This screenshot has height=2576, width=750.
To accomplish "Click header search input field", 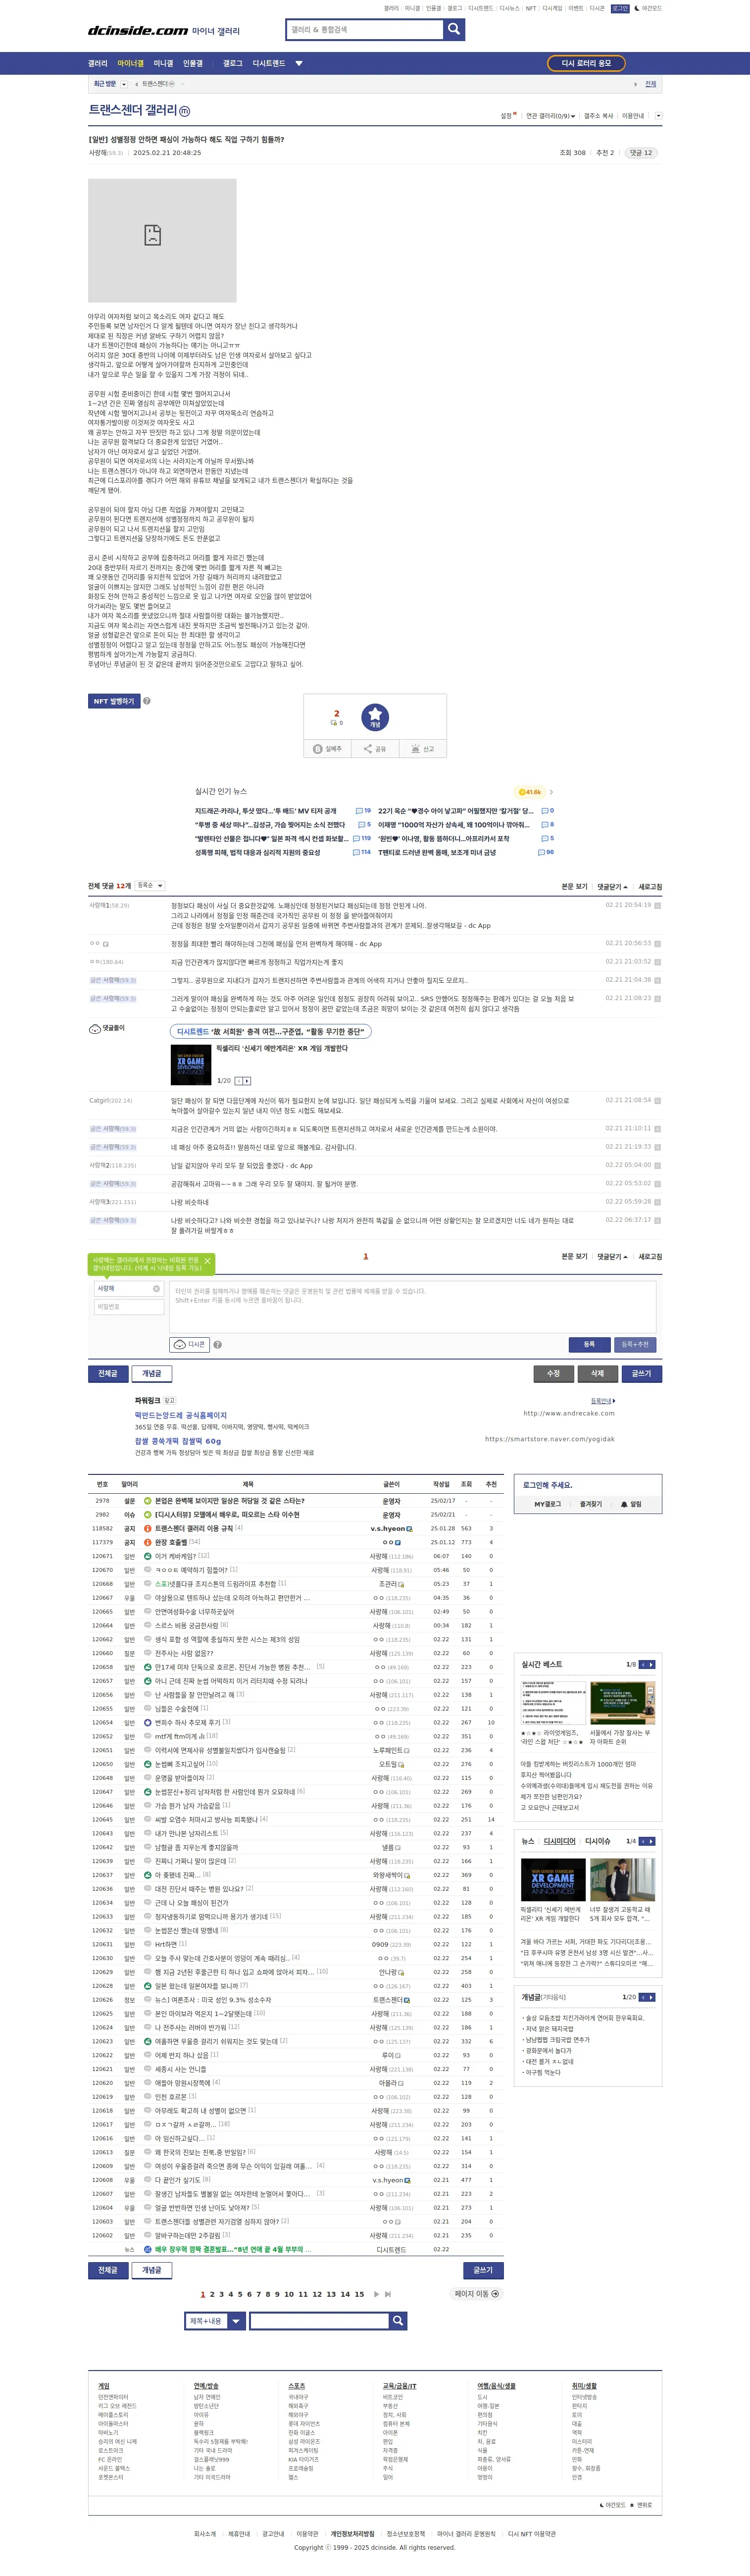I will click(x=364, y=29).
